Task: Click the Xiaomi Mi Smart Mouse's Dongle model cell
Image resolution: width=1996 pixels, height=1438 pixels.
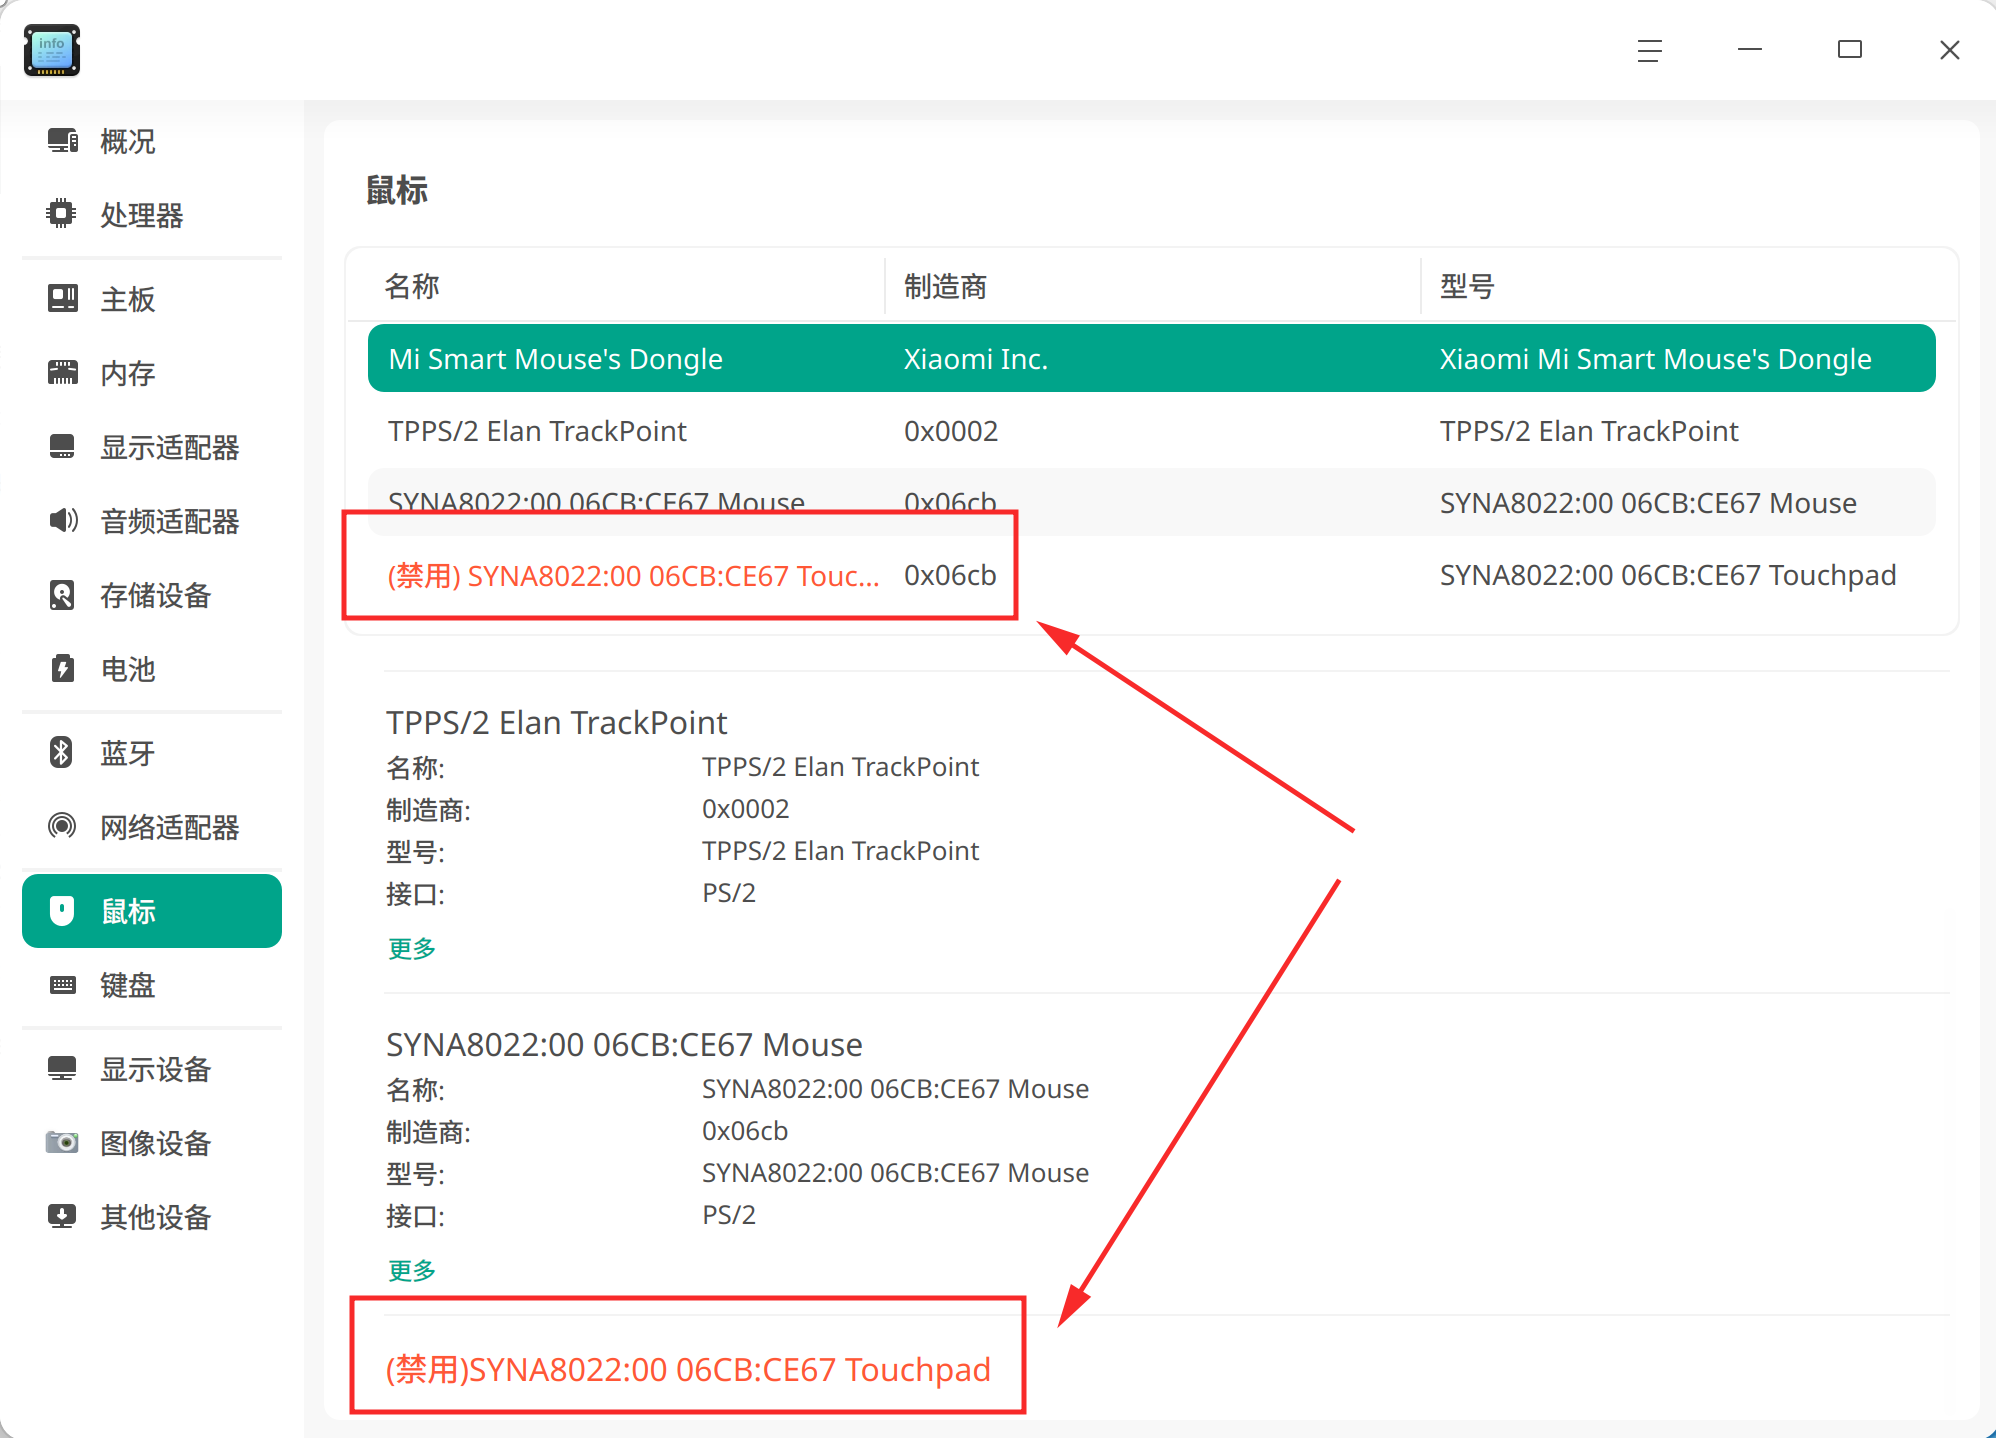Action: (1656, 359)
